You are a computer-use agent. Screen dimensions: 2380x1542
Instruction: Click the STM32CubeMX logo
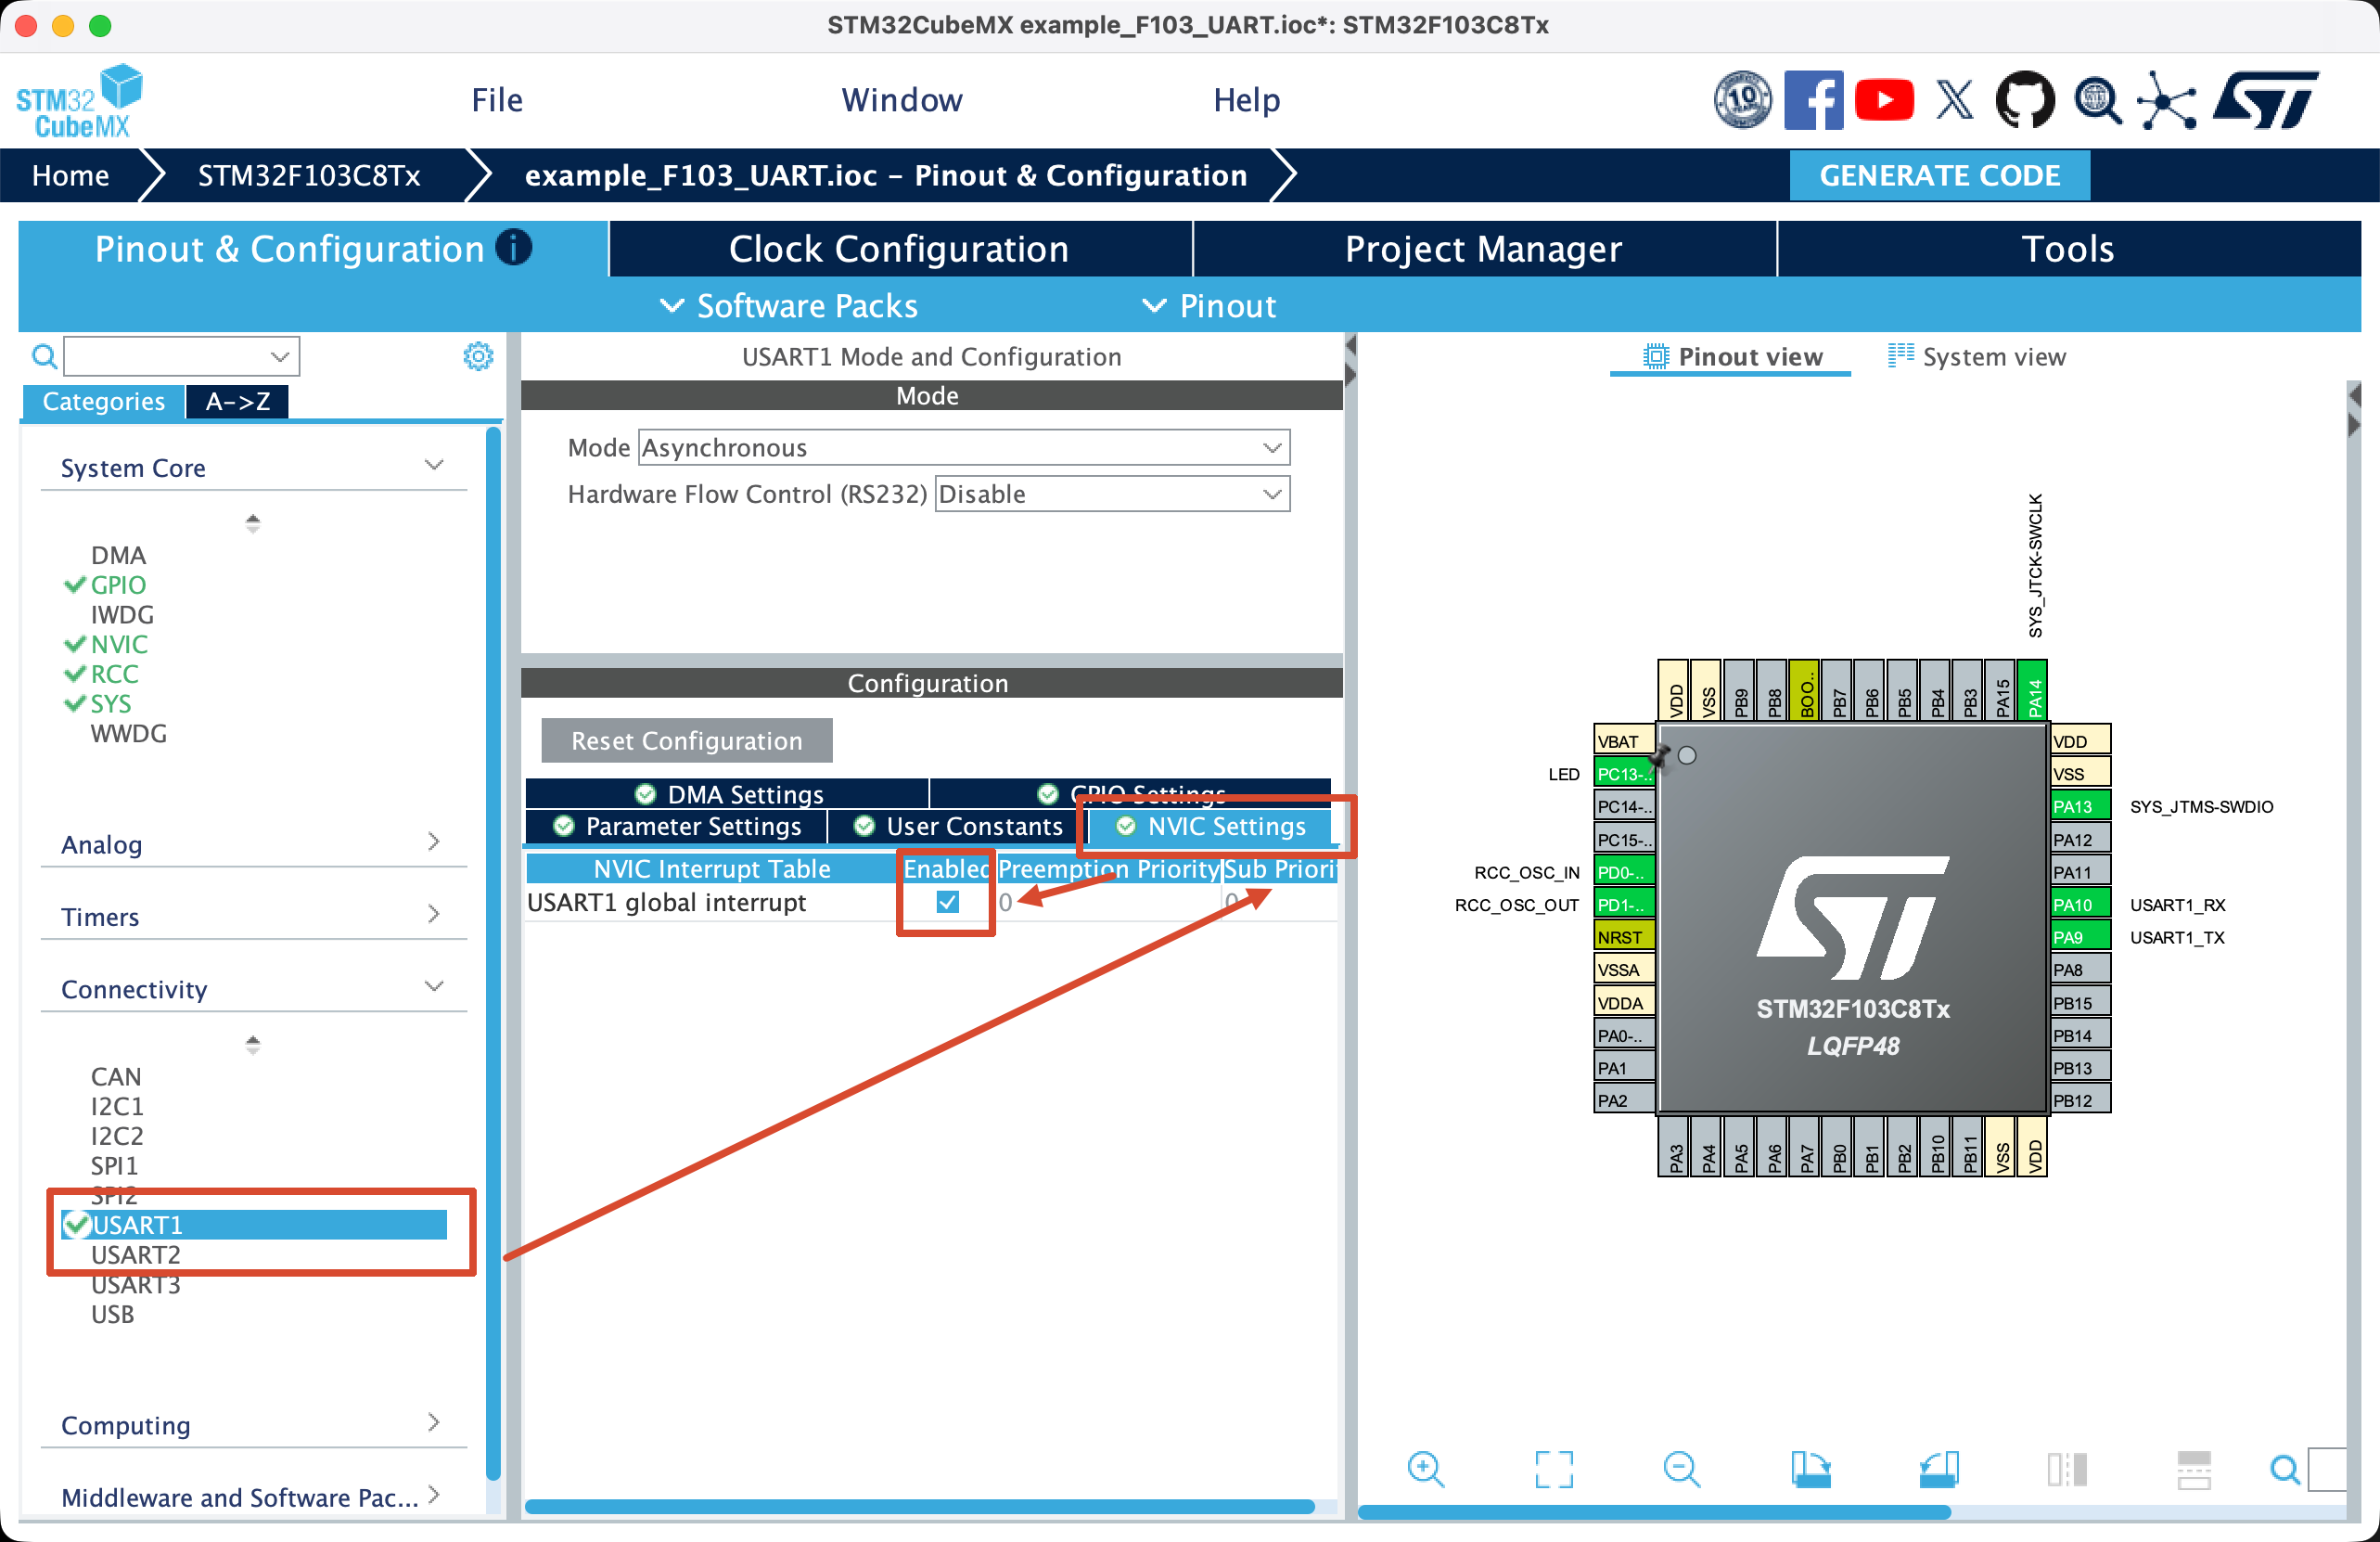pos(79,101)
